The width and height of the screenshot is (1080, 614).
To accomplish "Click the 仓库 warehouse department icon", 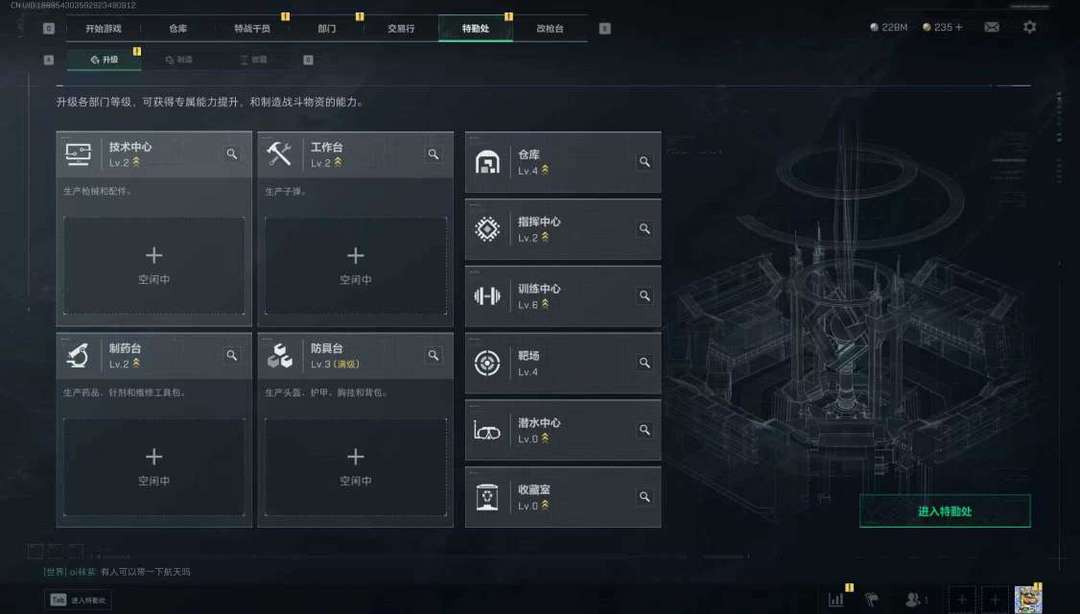I will pyautogui.click(x=488, y=162).
